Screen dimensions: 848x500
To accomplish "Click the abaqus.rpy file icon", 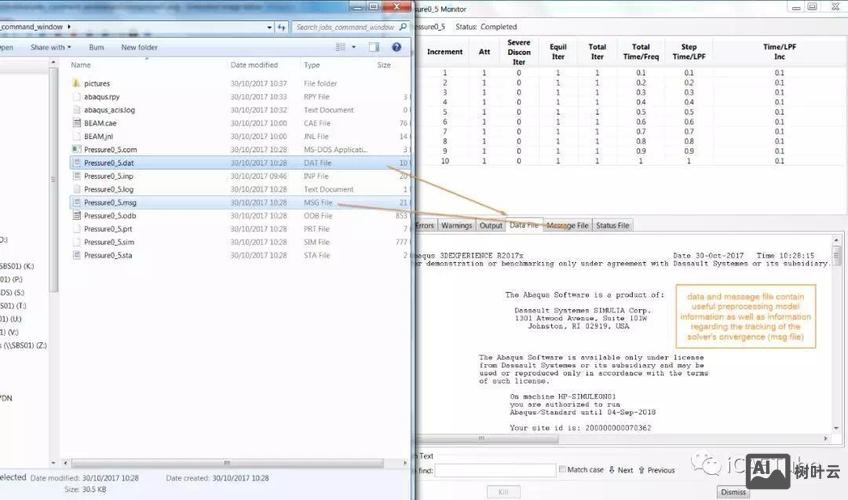I will pos(76,97).
